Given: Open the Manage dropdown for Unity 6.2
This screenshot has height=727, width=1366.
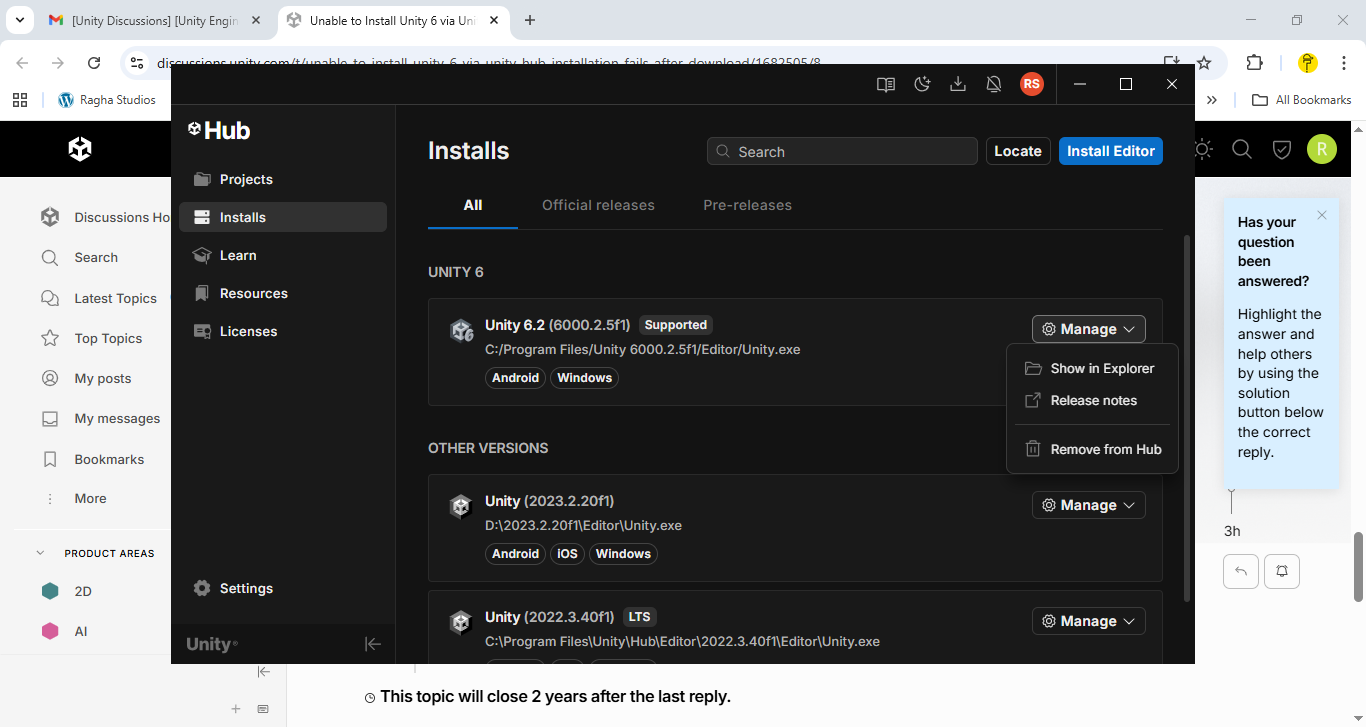Looking at the screenshot, I should pos(1088,328).
